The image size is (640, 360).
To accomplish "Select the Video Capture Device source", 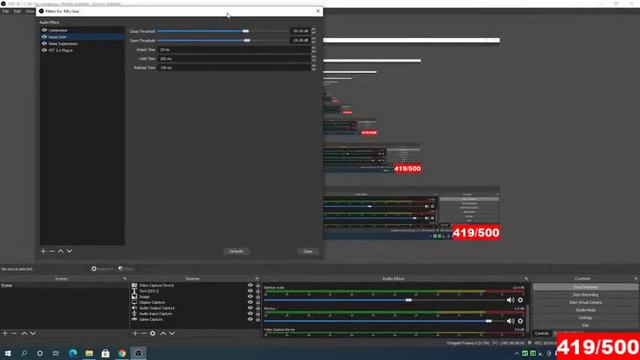I will pos(157,285).
